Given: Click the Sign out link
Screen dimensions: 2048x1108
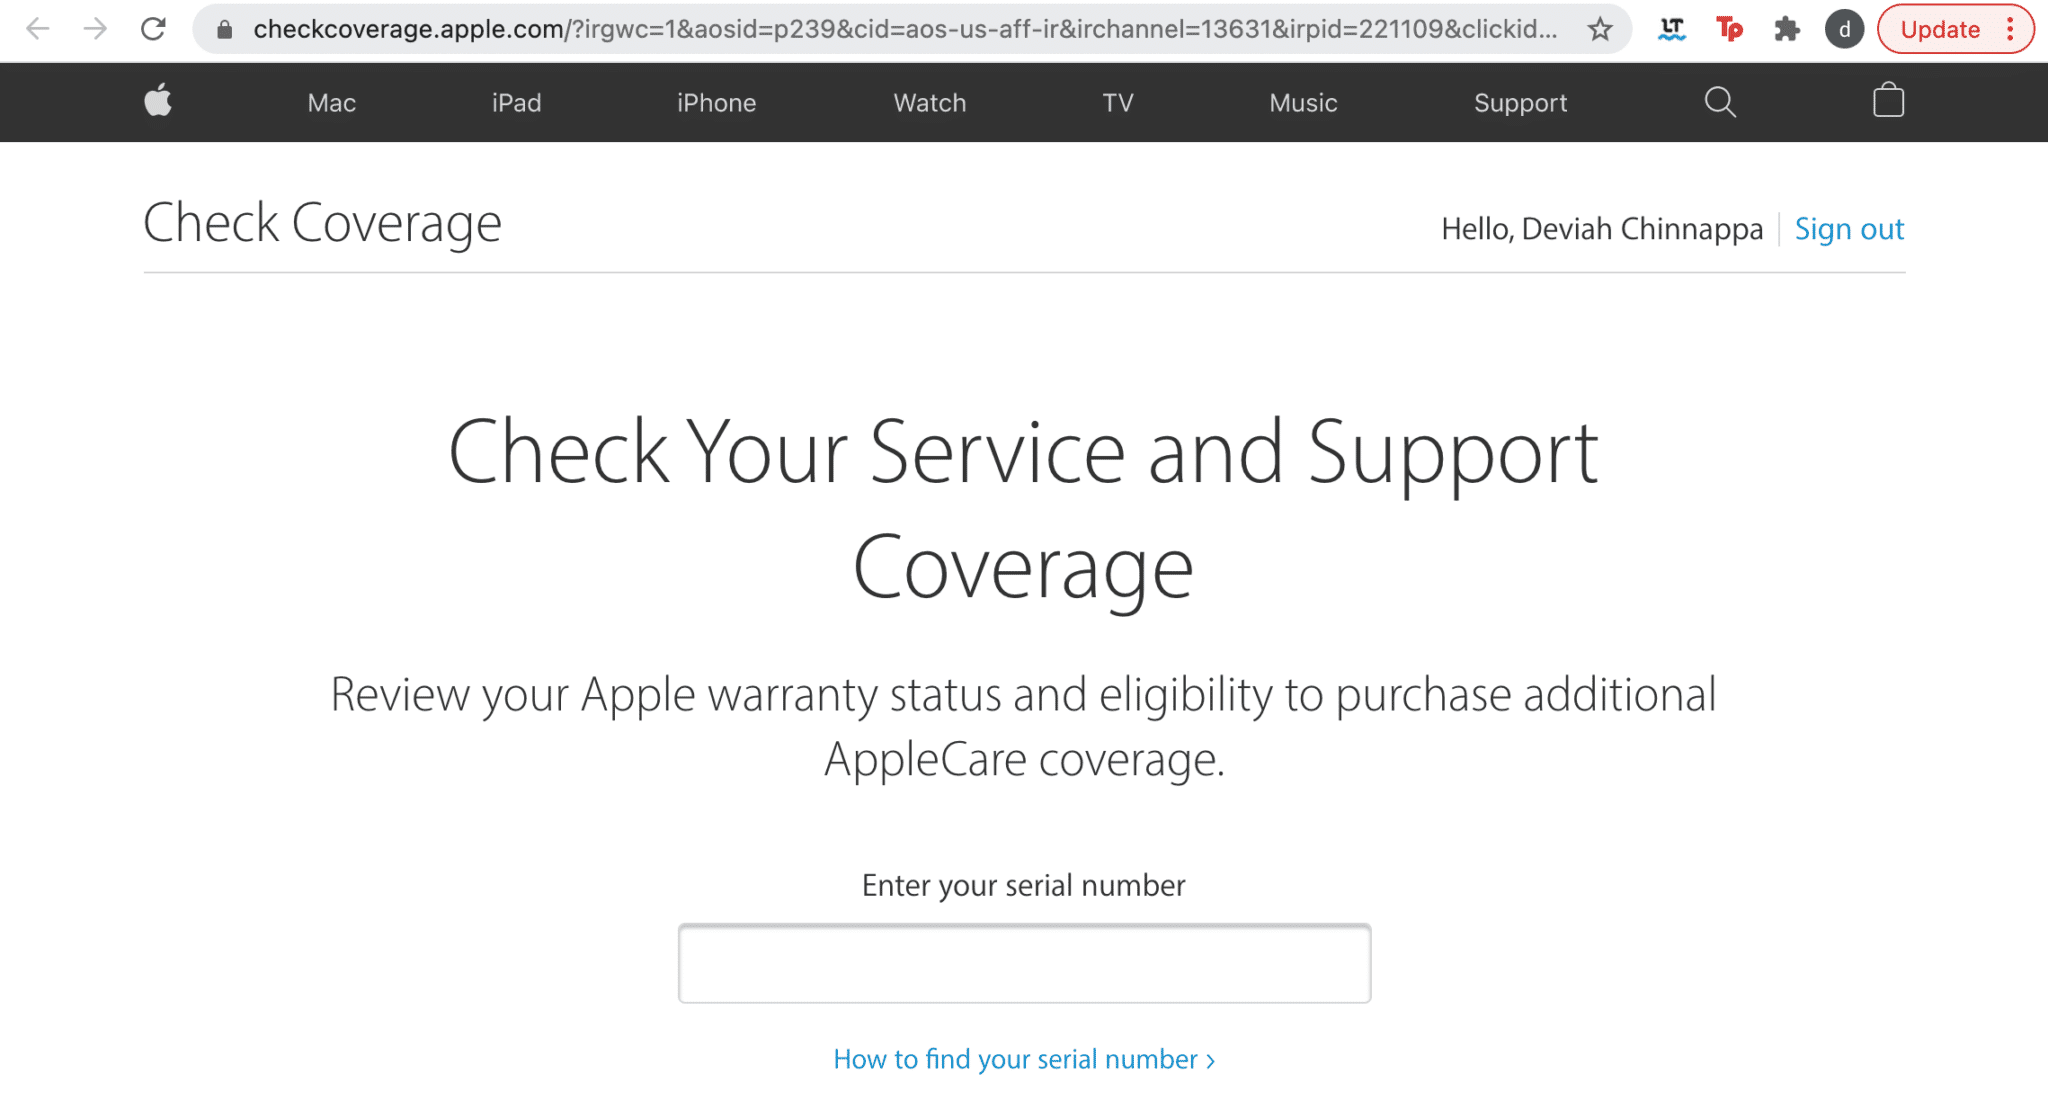Looking at the screenshot, I should (1850, 229).
